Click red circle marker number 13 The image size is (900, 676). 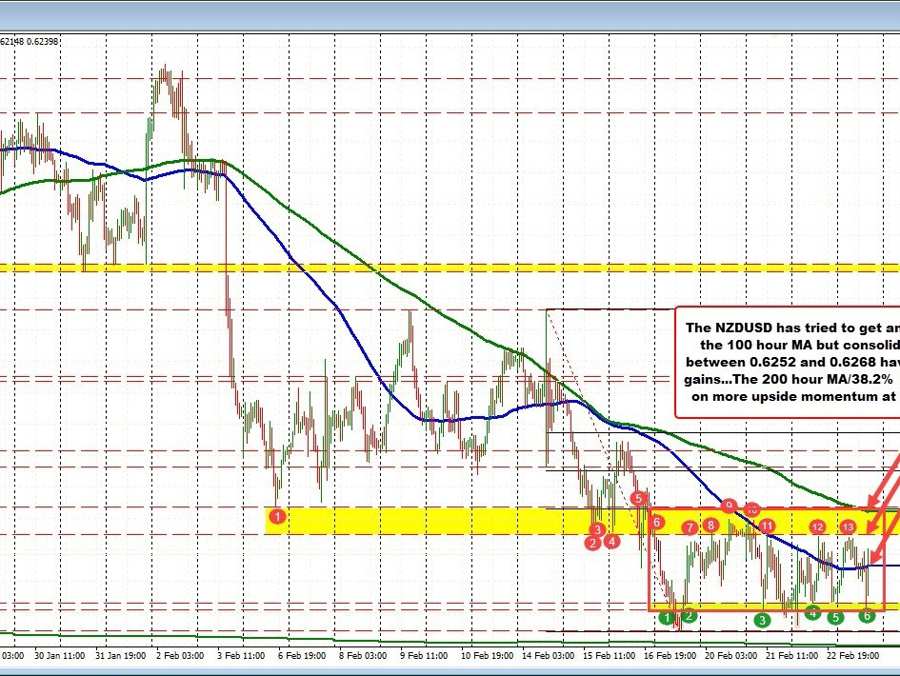(x=848, y=526)
